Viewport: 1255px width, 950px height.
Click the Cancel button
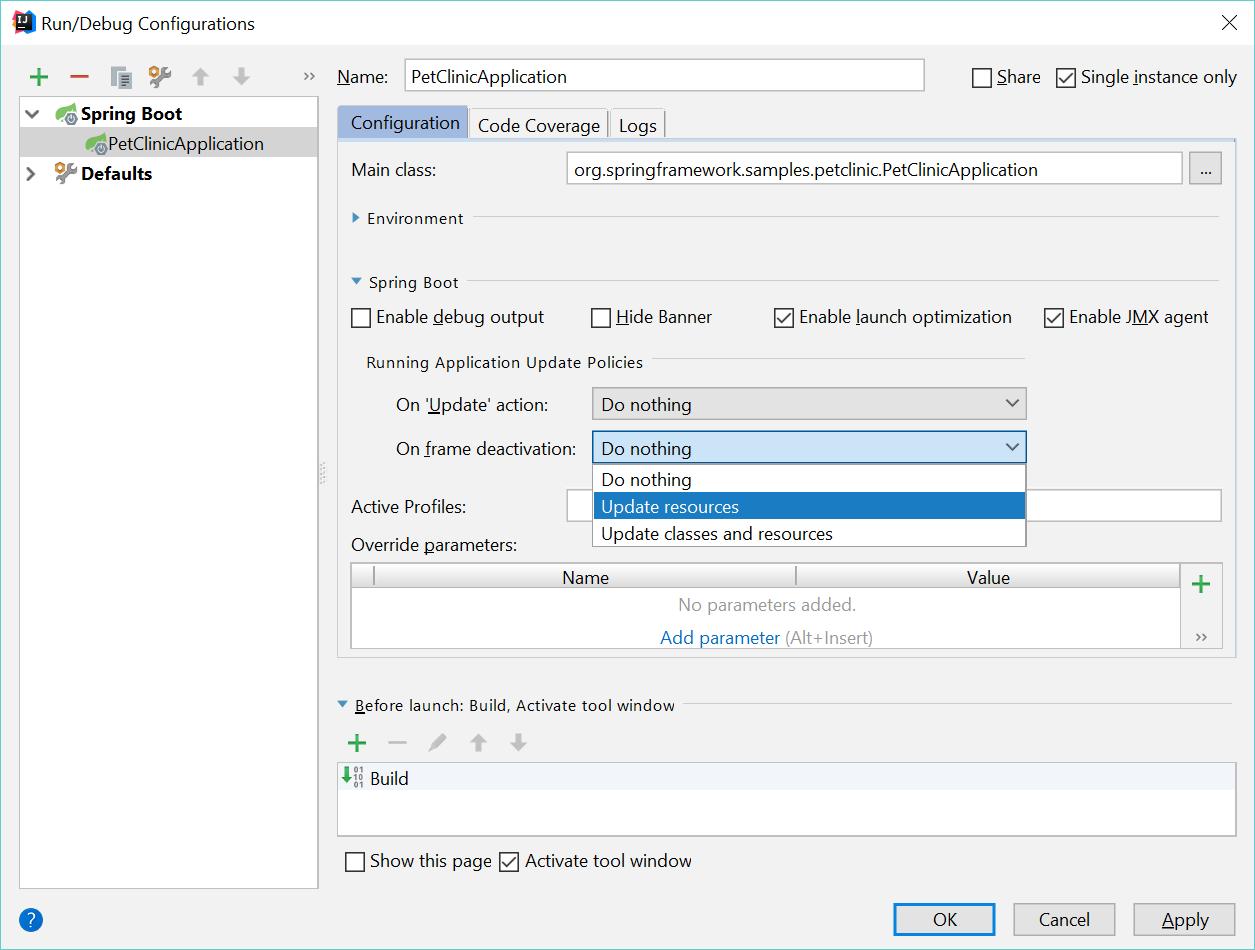point(1064,920)
